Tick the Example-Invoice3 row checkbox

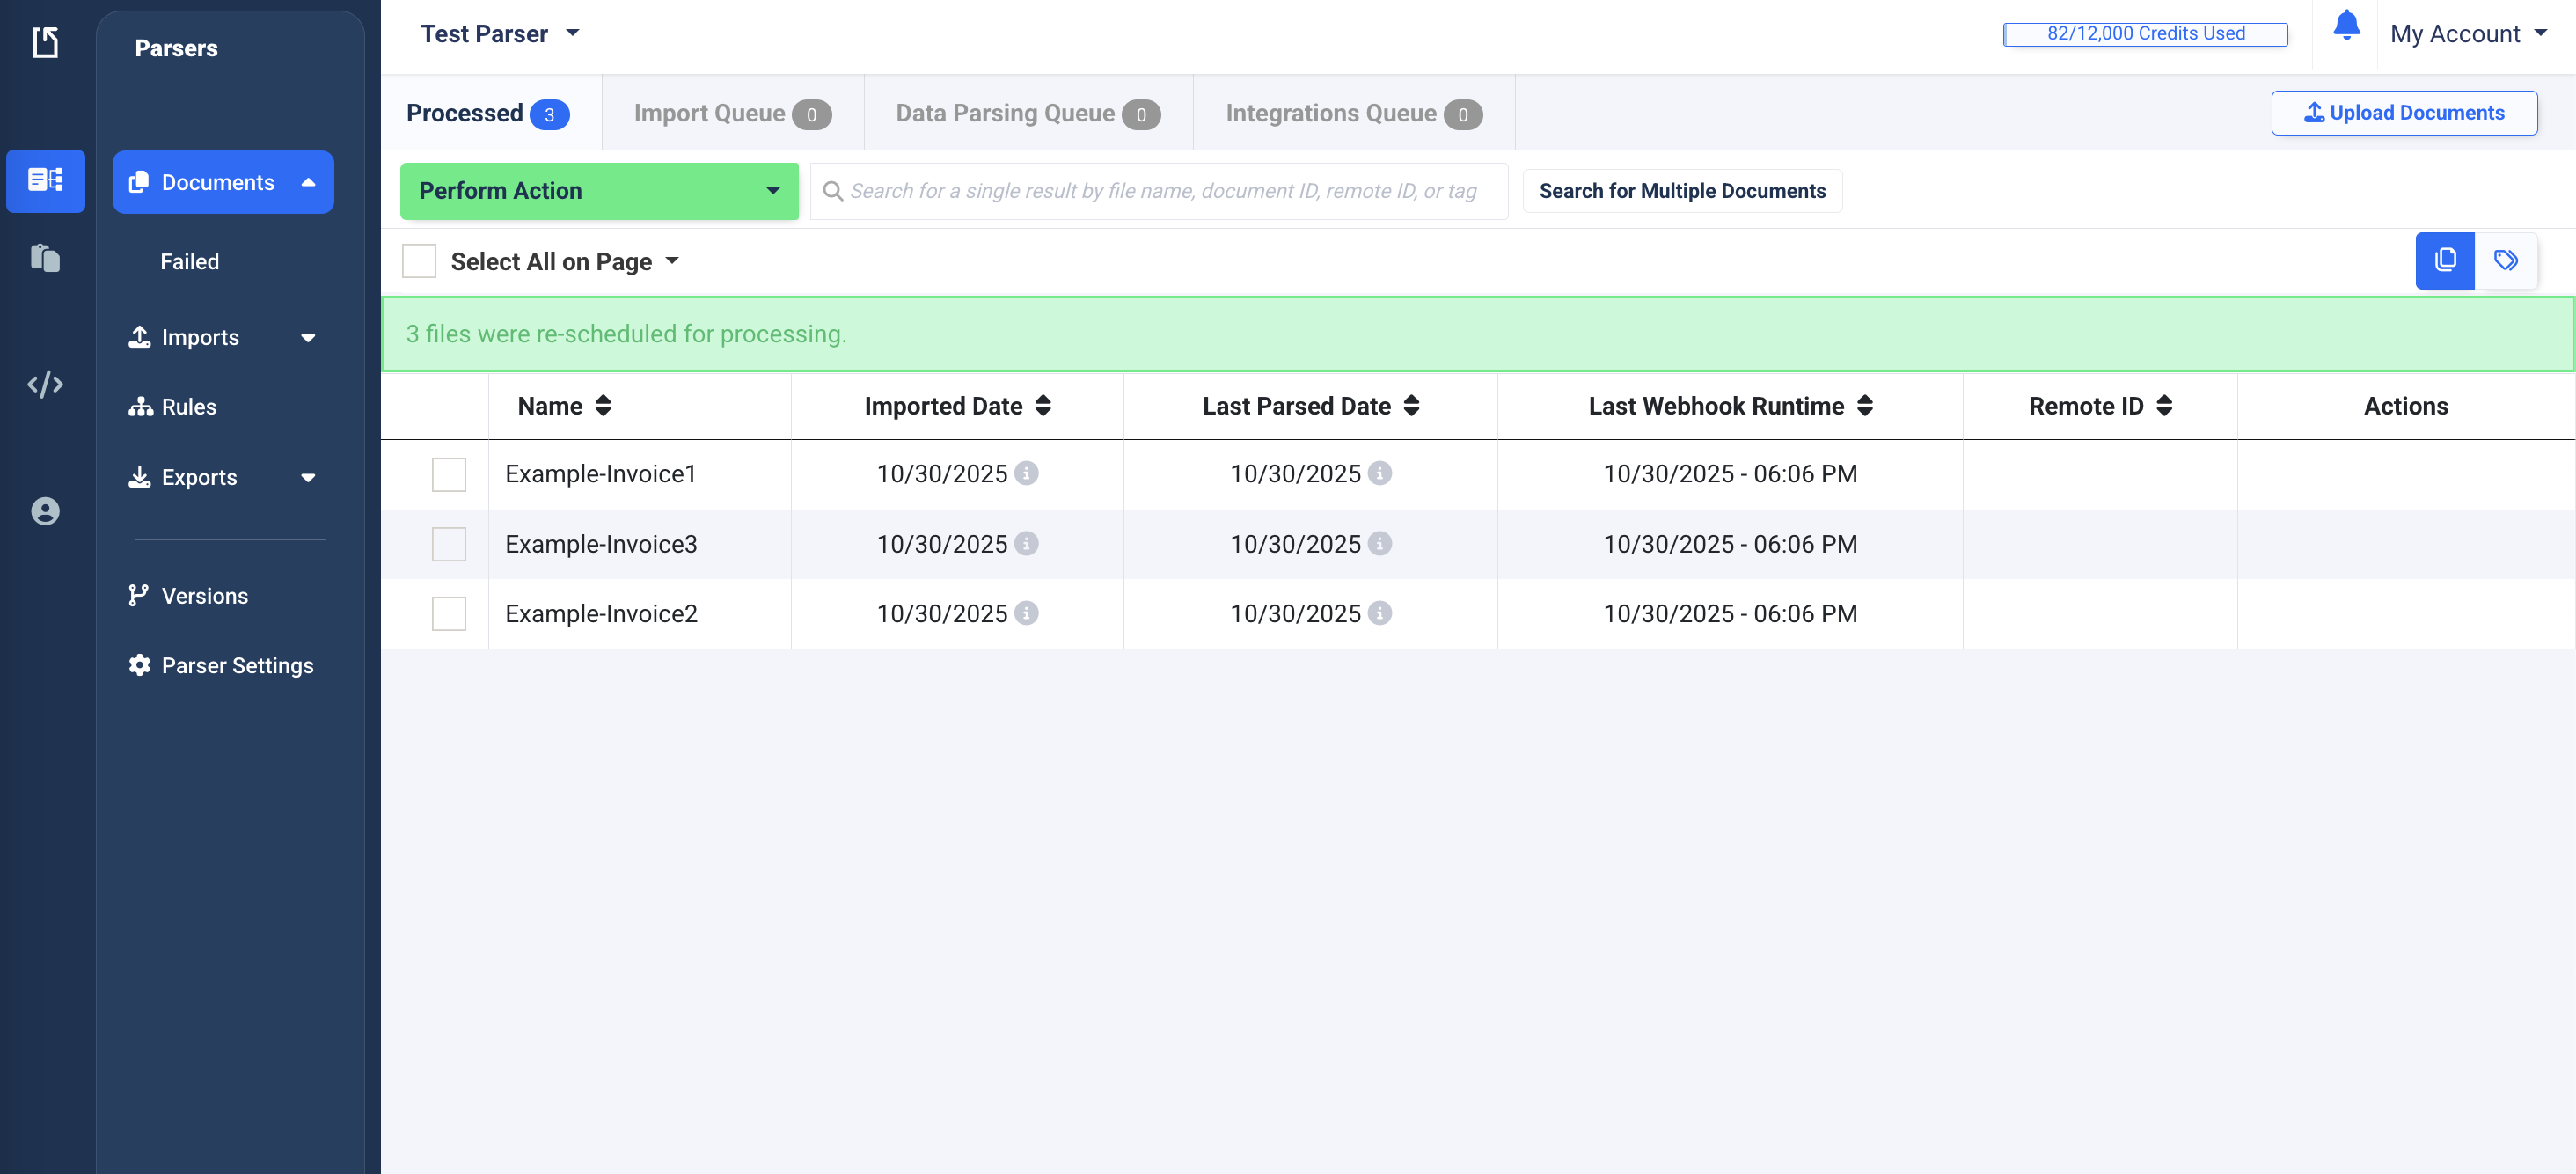tap(449, 544)
